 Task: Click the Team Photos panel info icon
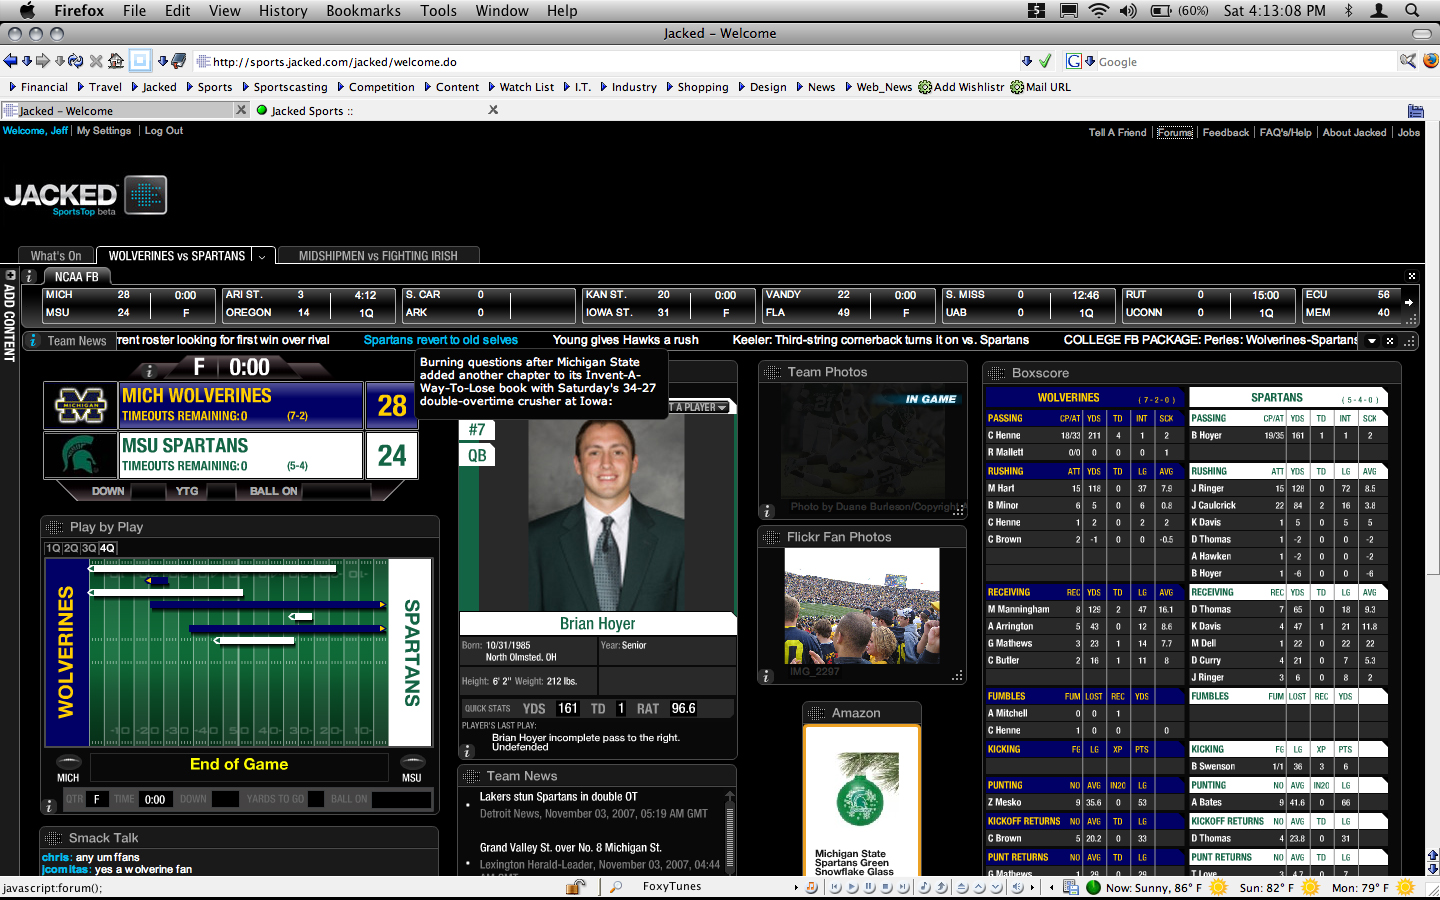tap(767, 511)
